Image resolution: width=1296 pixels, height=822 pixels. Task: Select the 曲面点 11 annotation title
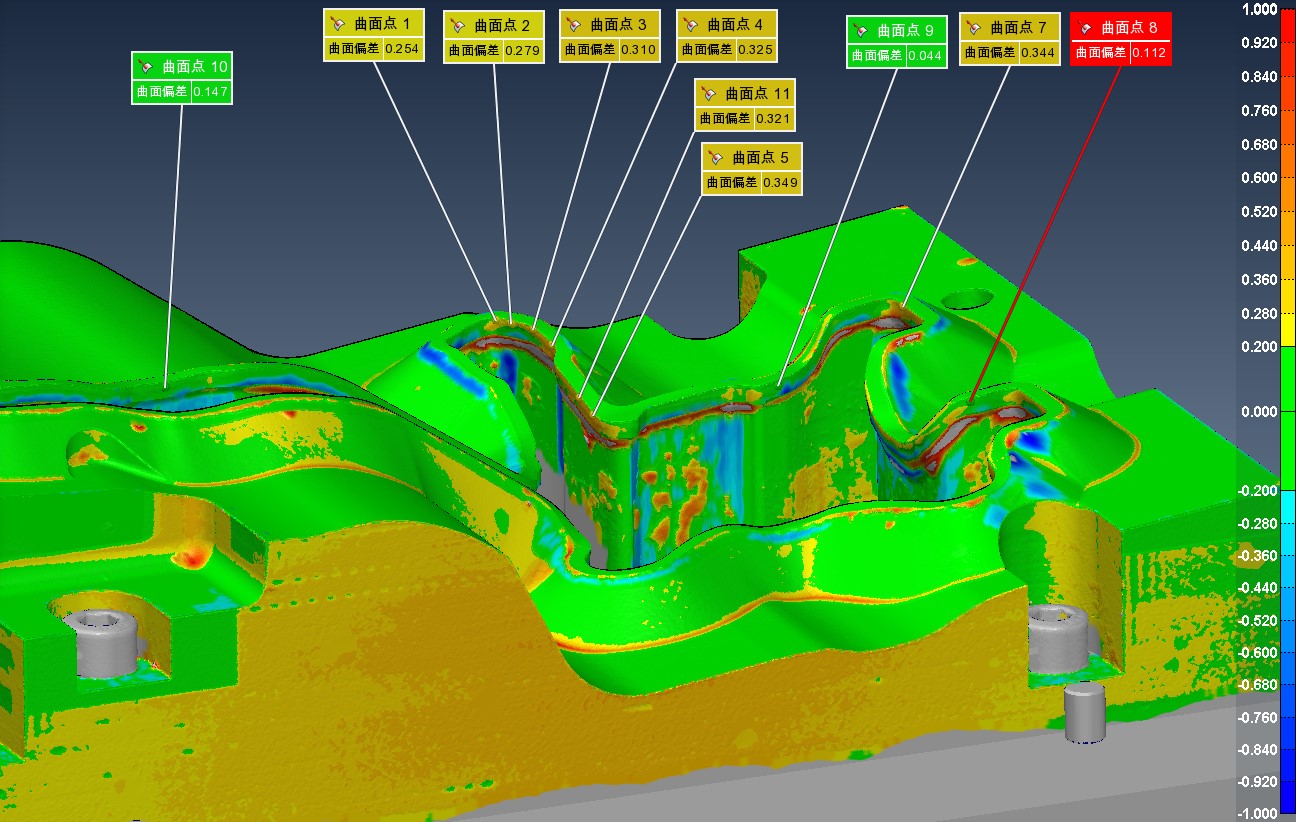click(758, 93)
